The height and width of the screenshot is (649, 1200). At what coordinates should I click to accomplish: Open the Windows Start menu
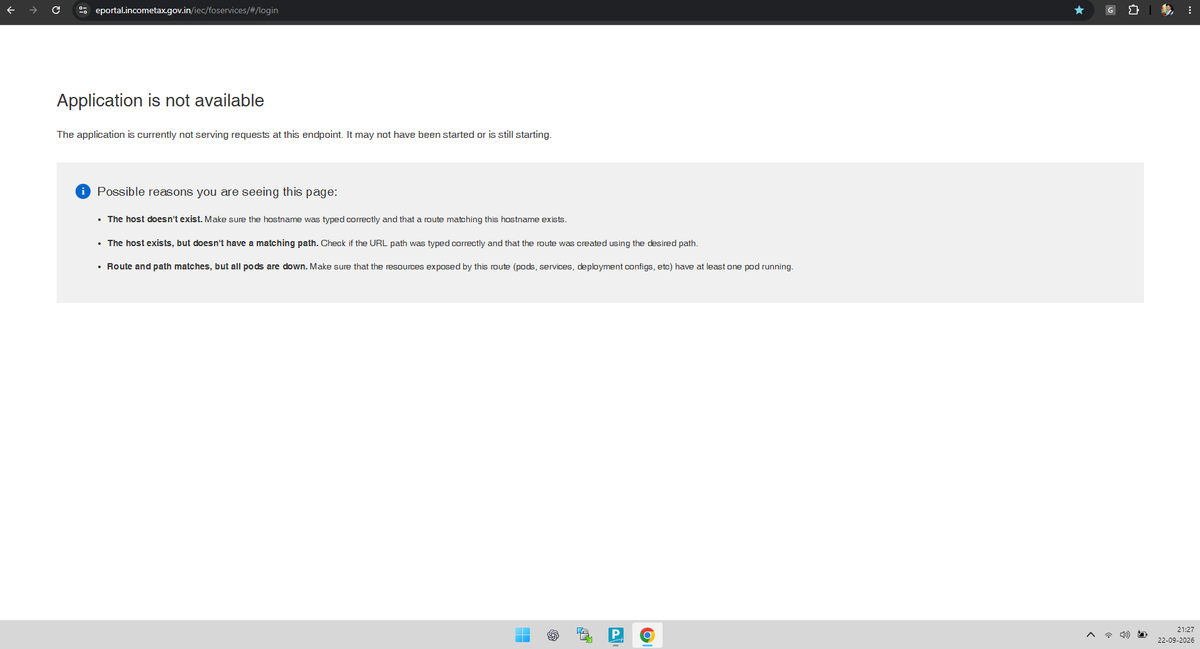pos(522,634)
